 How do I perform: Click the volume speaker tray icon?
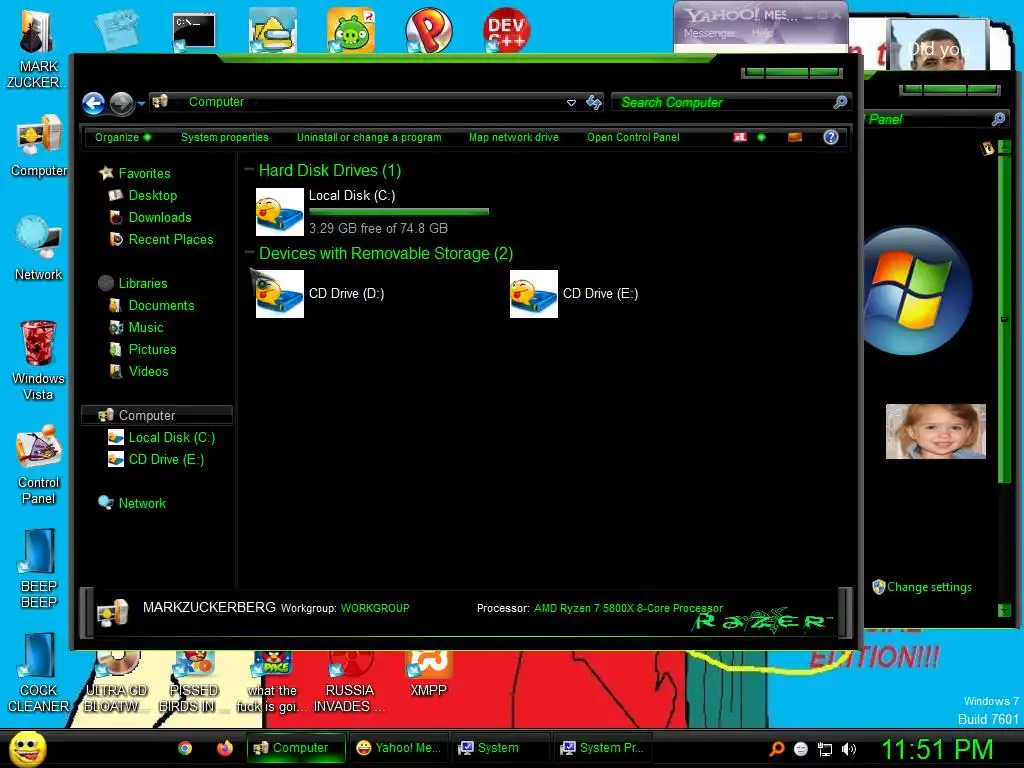[x=849, y=749]
